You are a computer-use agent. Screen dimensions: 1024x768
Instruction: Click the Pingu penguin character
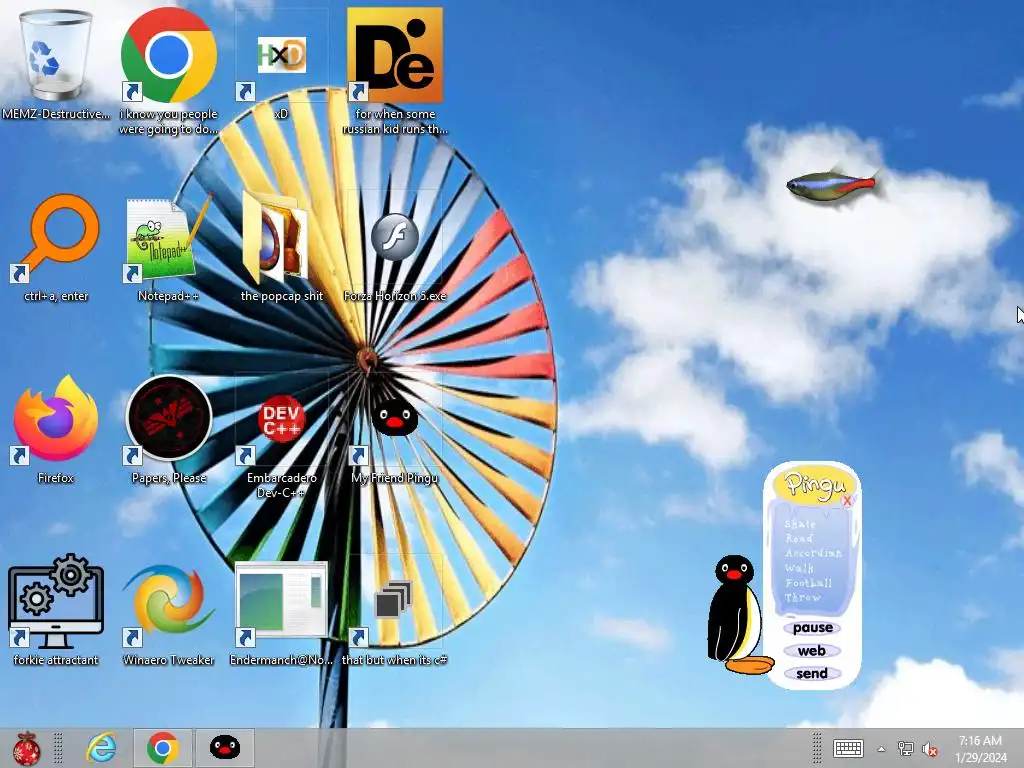[739, 615]
